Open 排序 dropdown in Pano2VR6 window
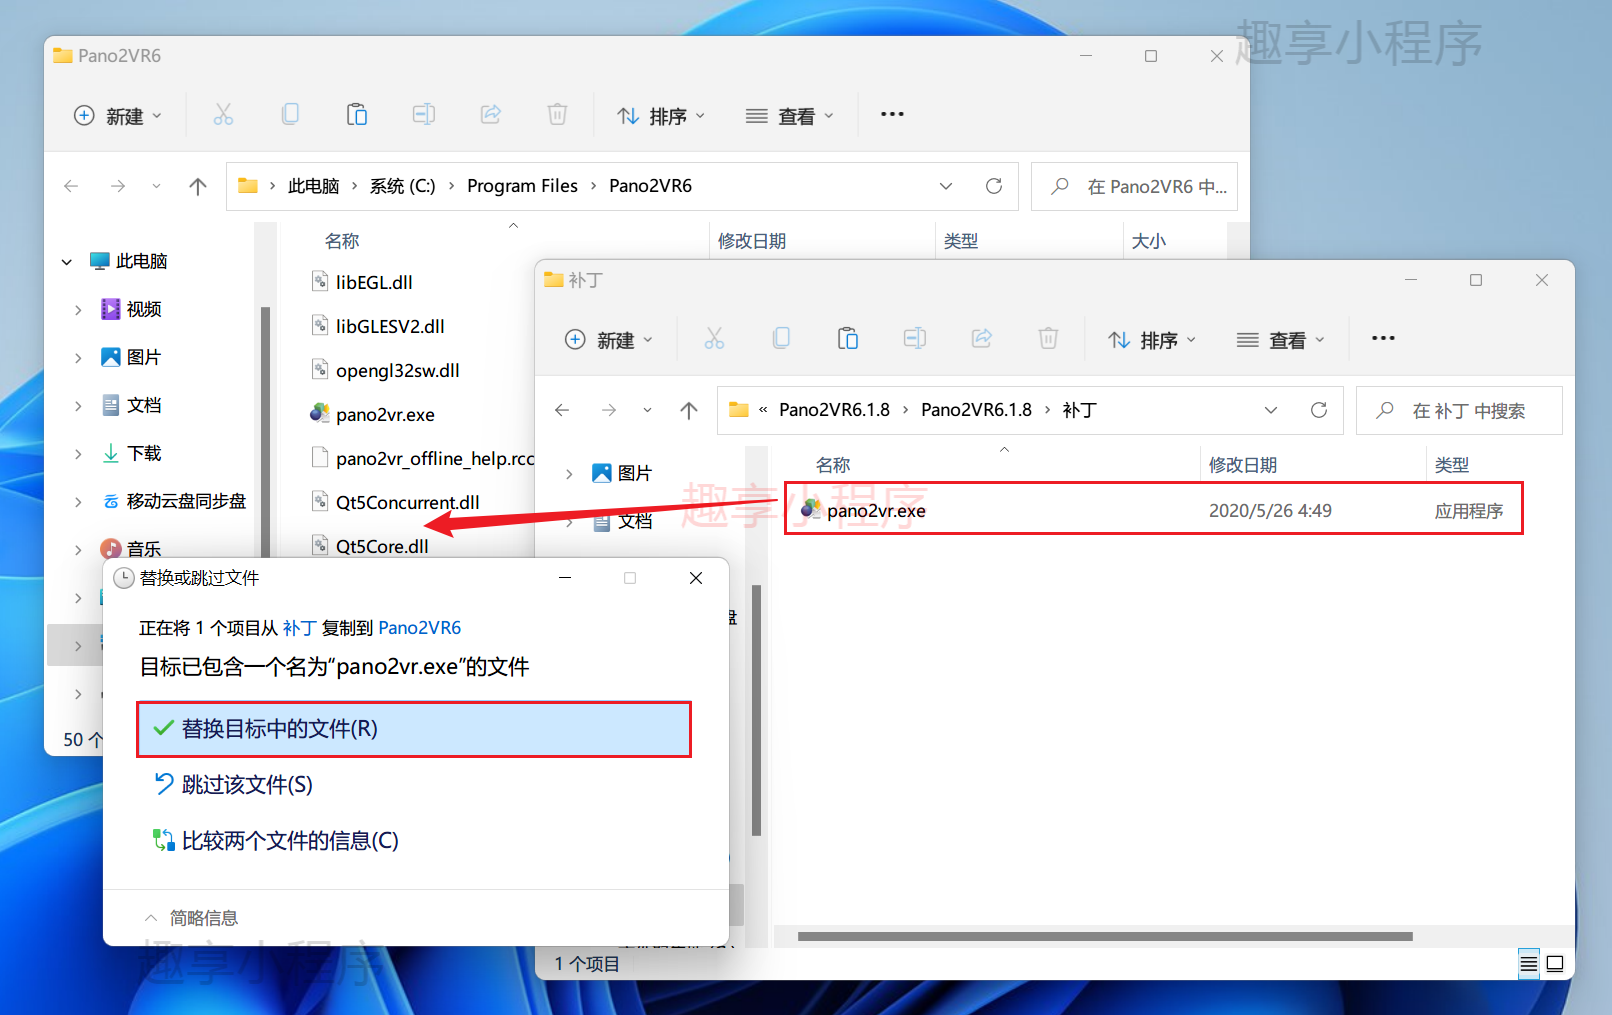 pos(661,116)
